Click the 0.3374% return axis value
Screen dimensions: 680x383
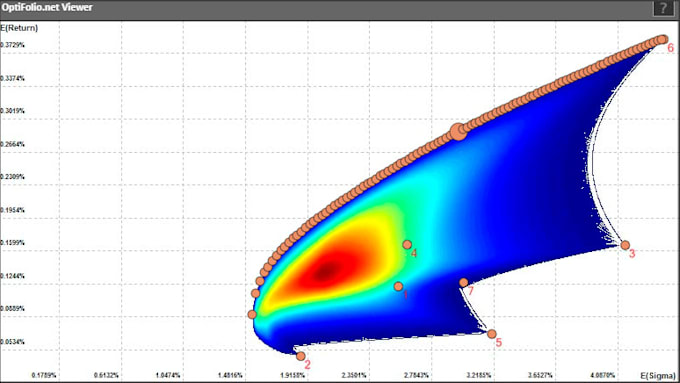[x=13, y=79]
